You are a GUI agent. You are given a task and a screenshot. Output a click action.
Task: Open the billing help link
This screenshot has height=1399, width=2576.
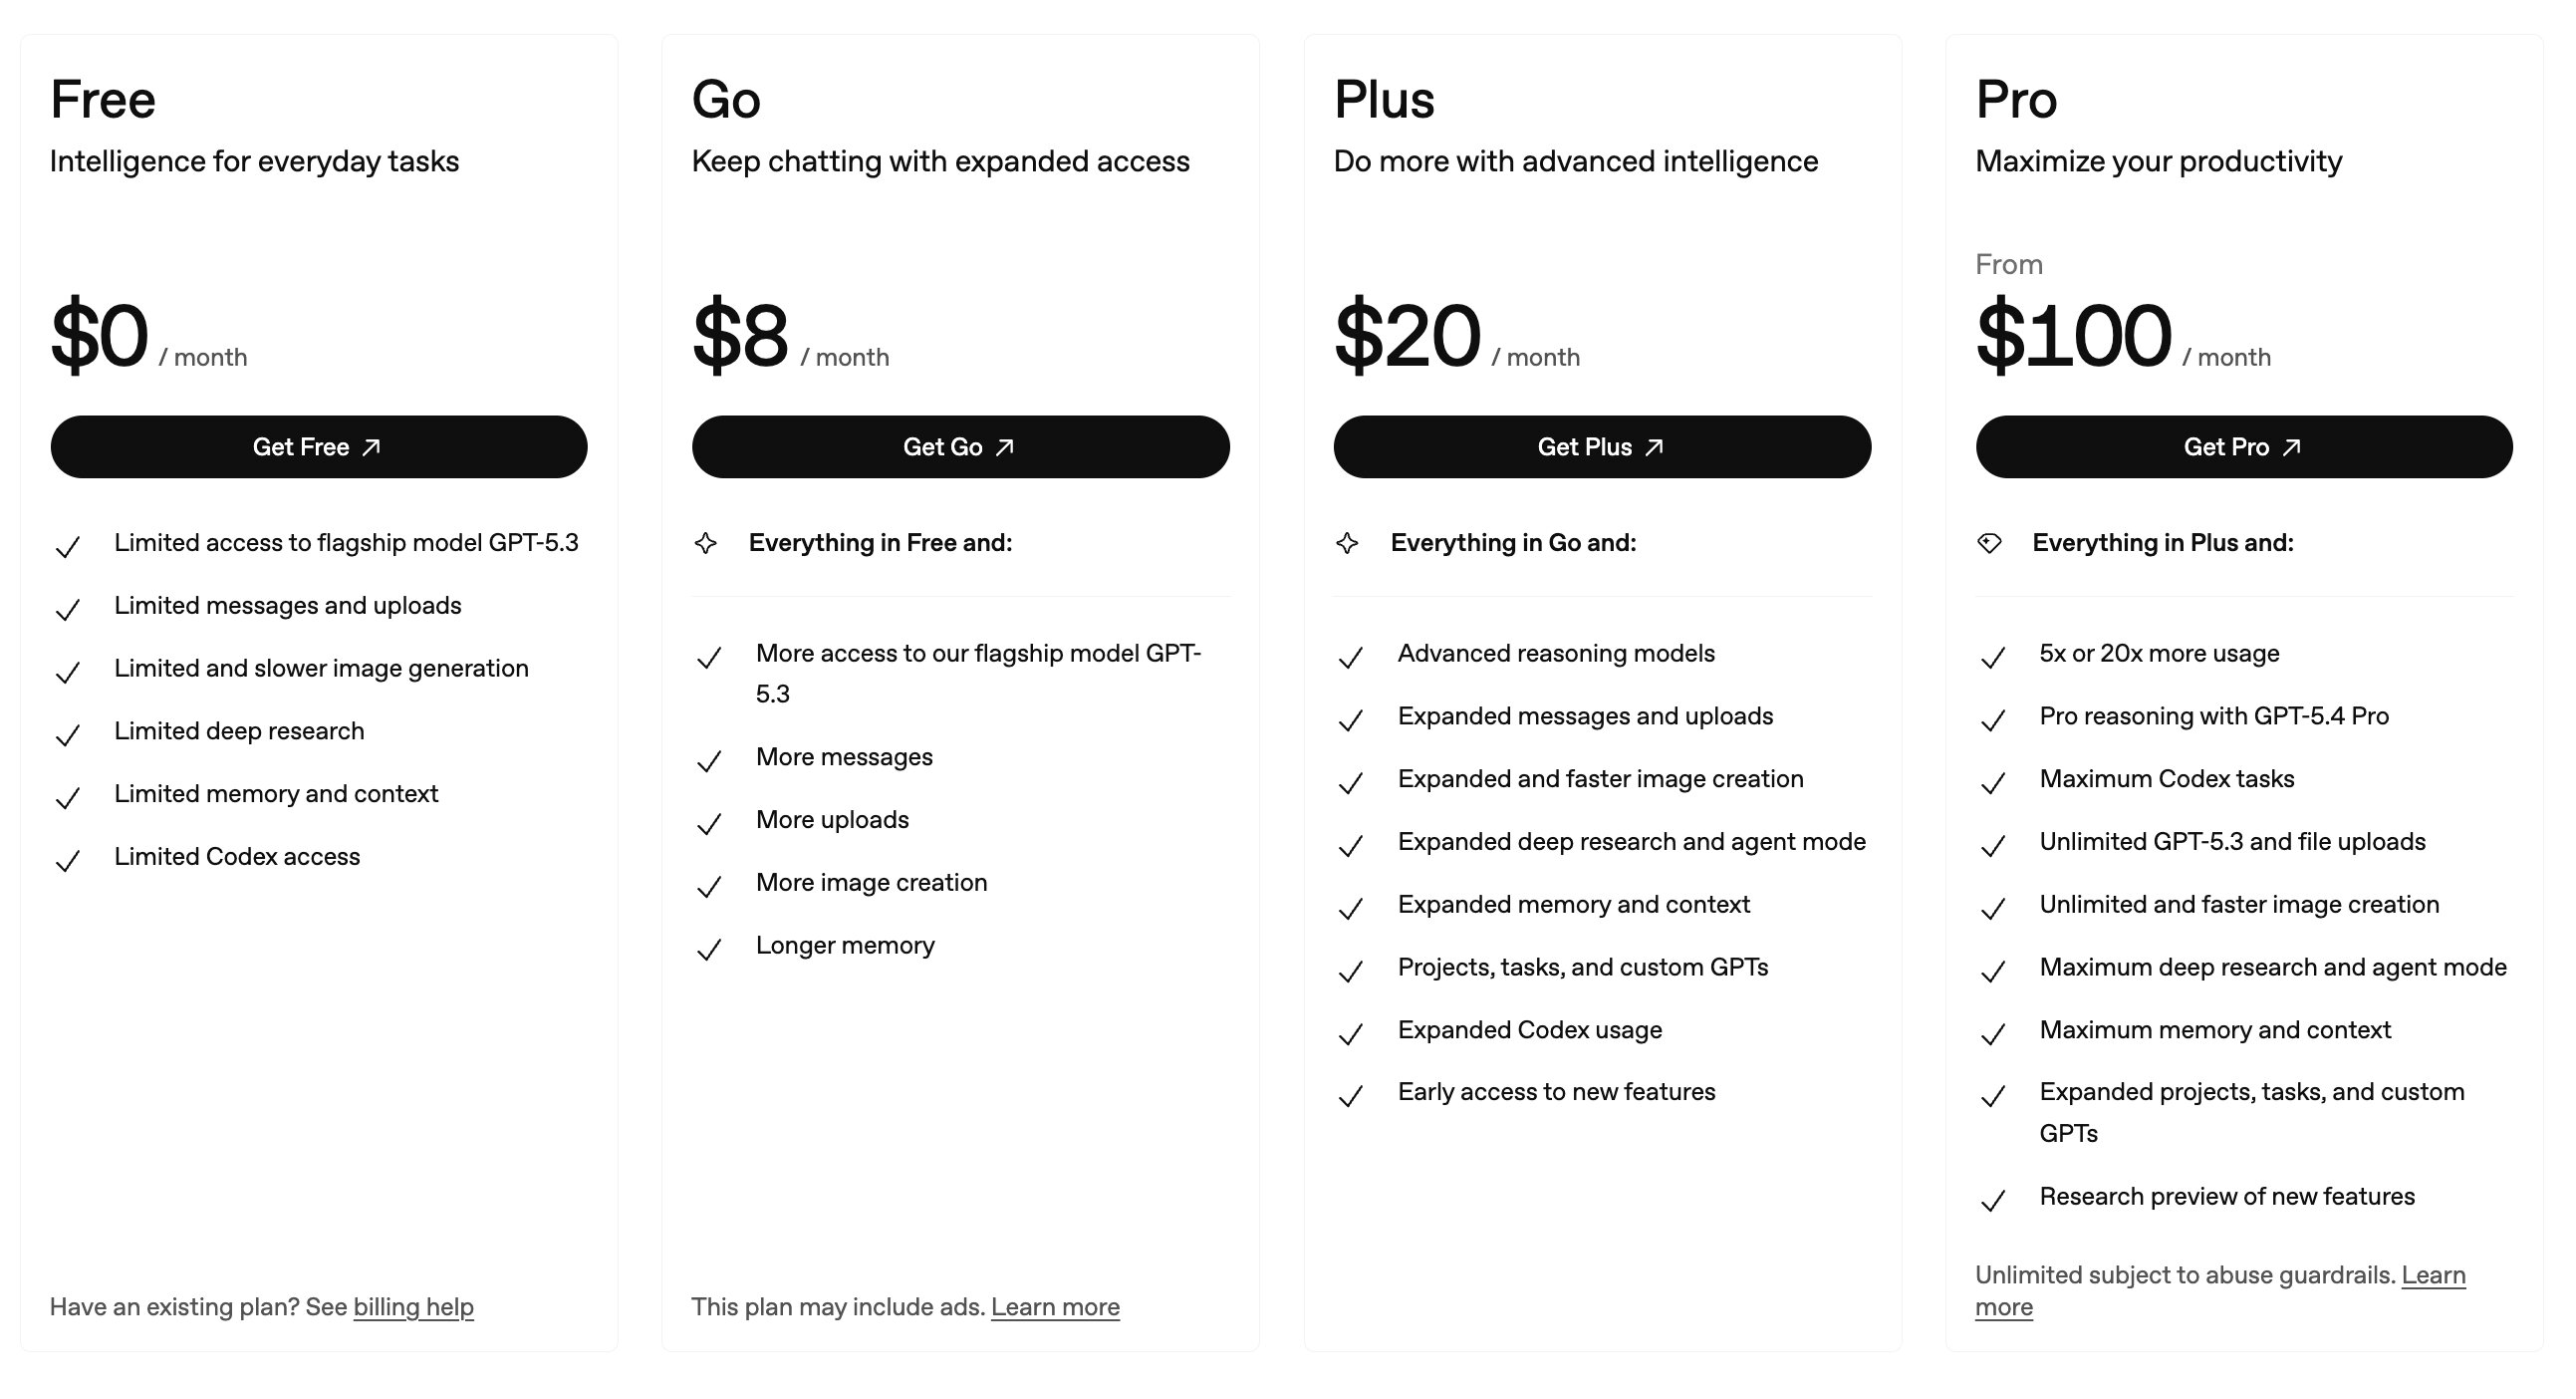[413, 1307]
